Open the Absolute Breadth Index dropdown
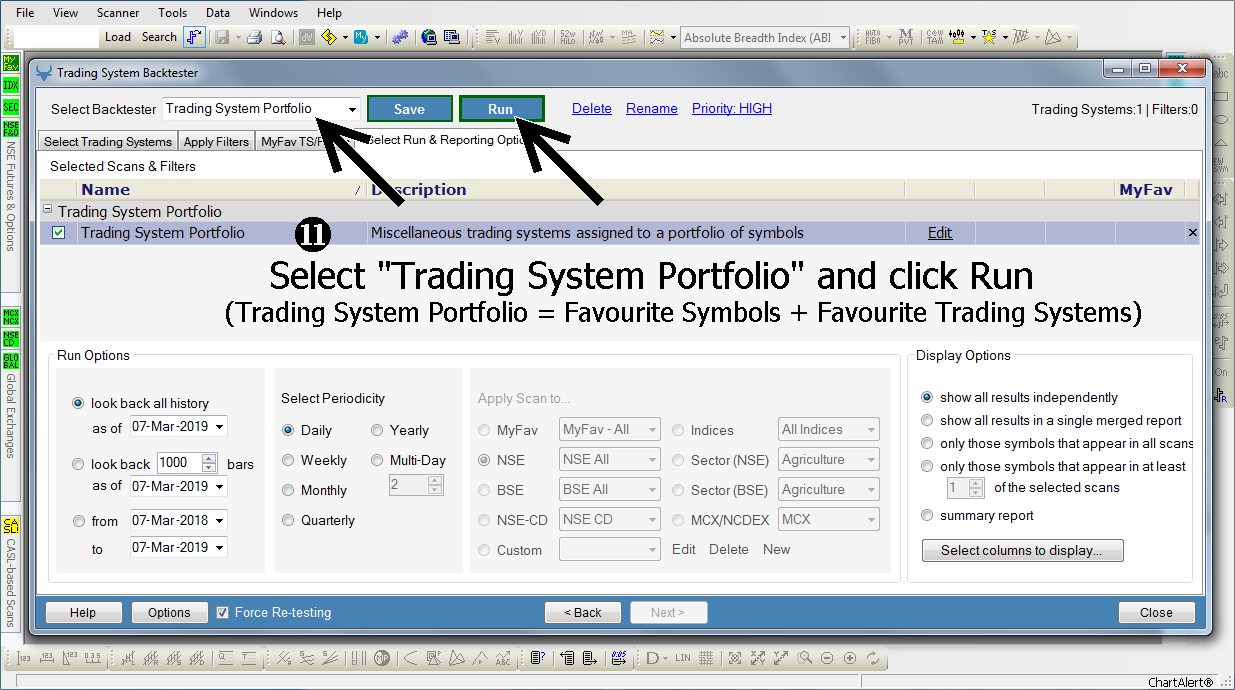The image size is (1235, 690). click(843, 37)
